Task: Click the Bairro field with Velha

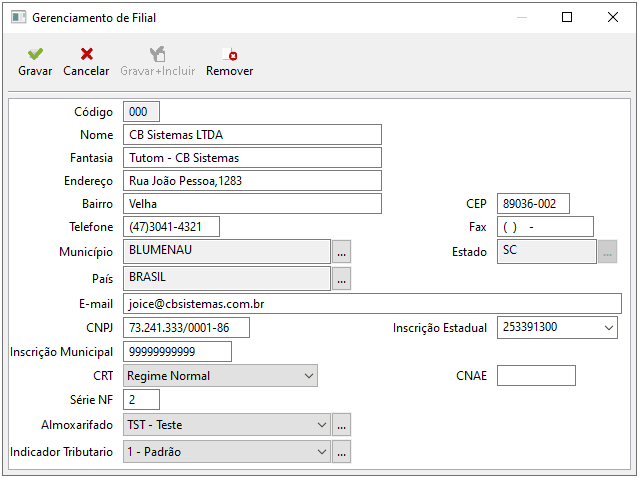Action: (x=252, y=204)
